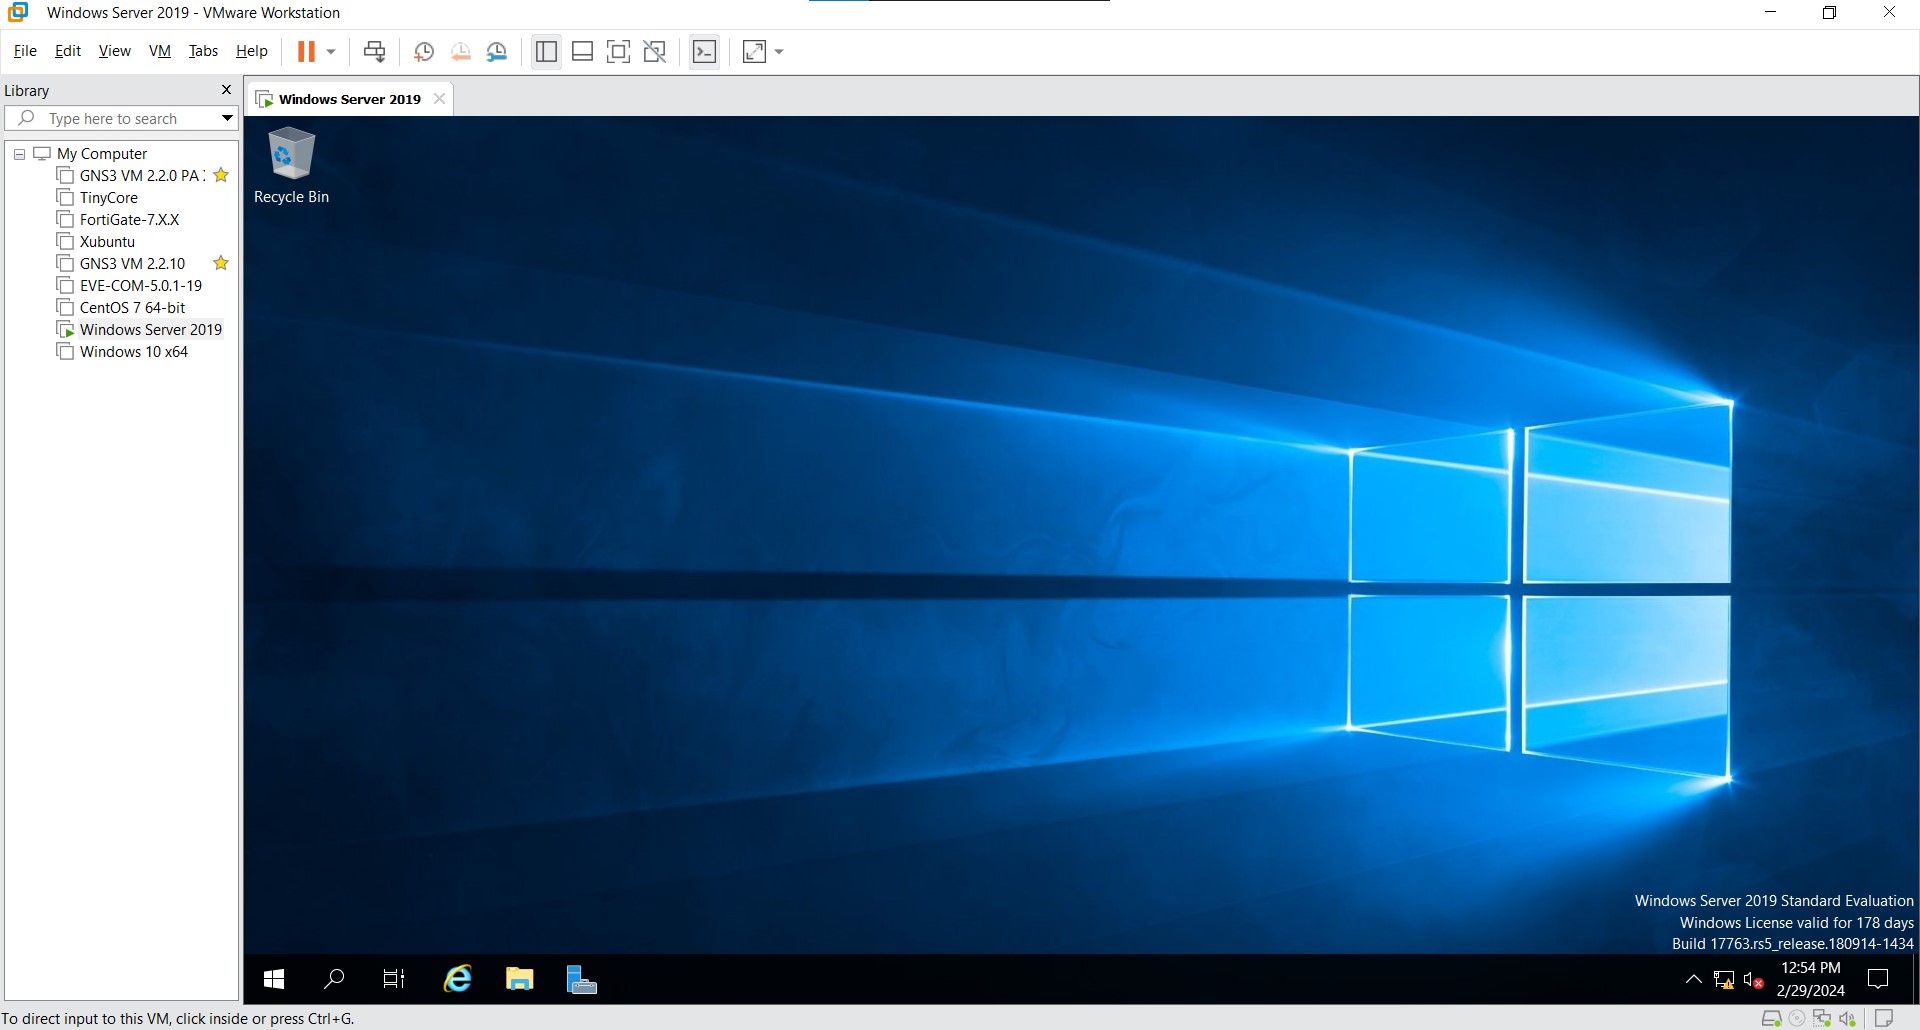This screenshot has width=1920, height=1030.
Task: Select the Windows Server 2019 tab
Action: (x=348, y=98)
